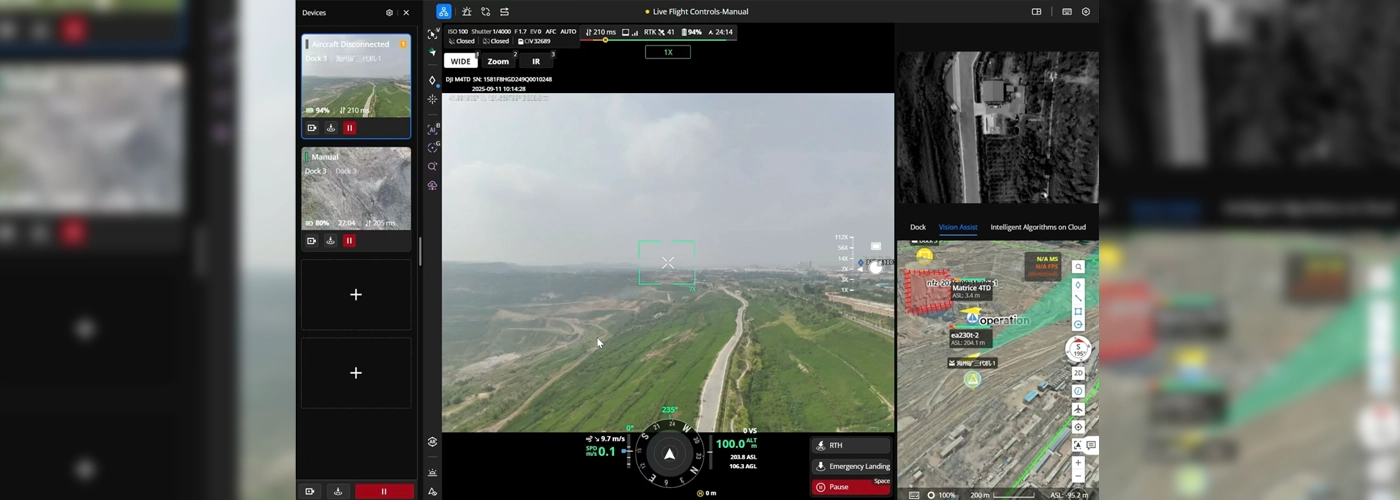
Task: Click the infrared camera preview thumbnail
Action: tap(998, 127)
